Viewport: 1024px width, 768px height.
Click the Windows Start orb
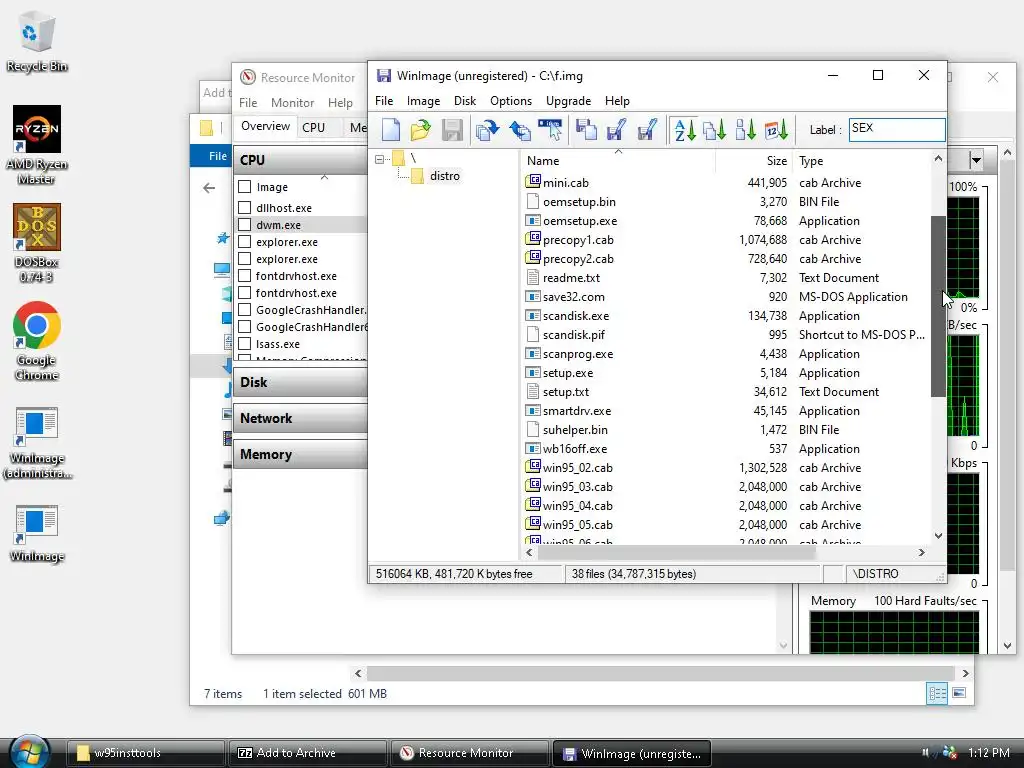pos(29,752)
